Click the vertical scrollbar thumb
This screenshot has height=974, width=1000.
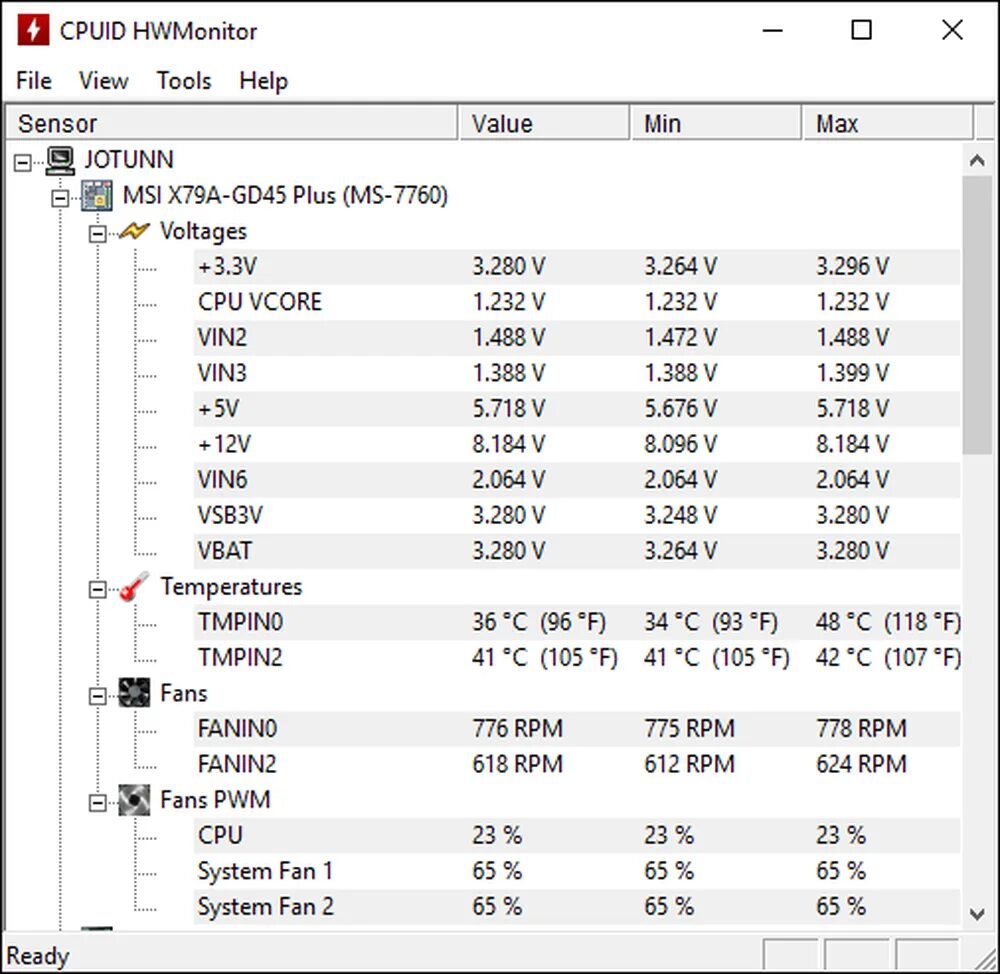977,315
